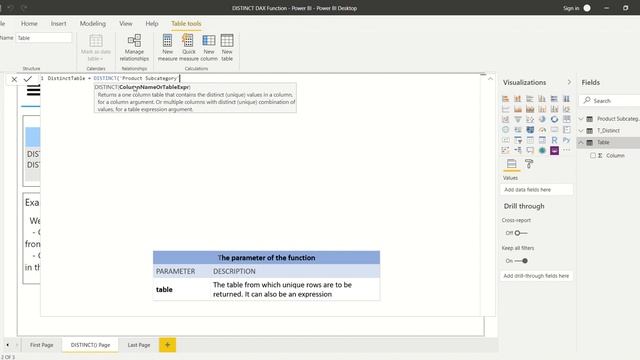Screen dimensions: 640x360
Task: Select the Q&A visual
Action: point(530,150)
